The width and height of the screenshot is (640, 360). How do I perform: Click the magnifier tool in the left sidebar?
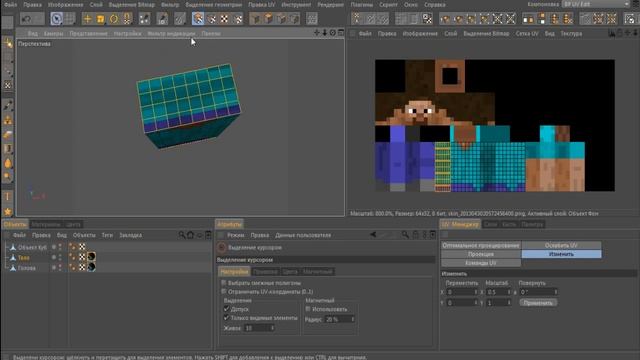pyautogui.click(x=8, y=177)
